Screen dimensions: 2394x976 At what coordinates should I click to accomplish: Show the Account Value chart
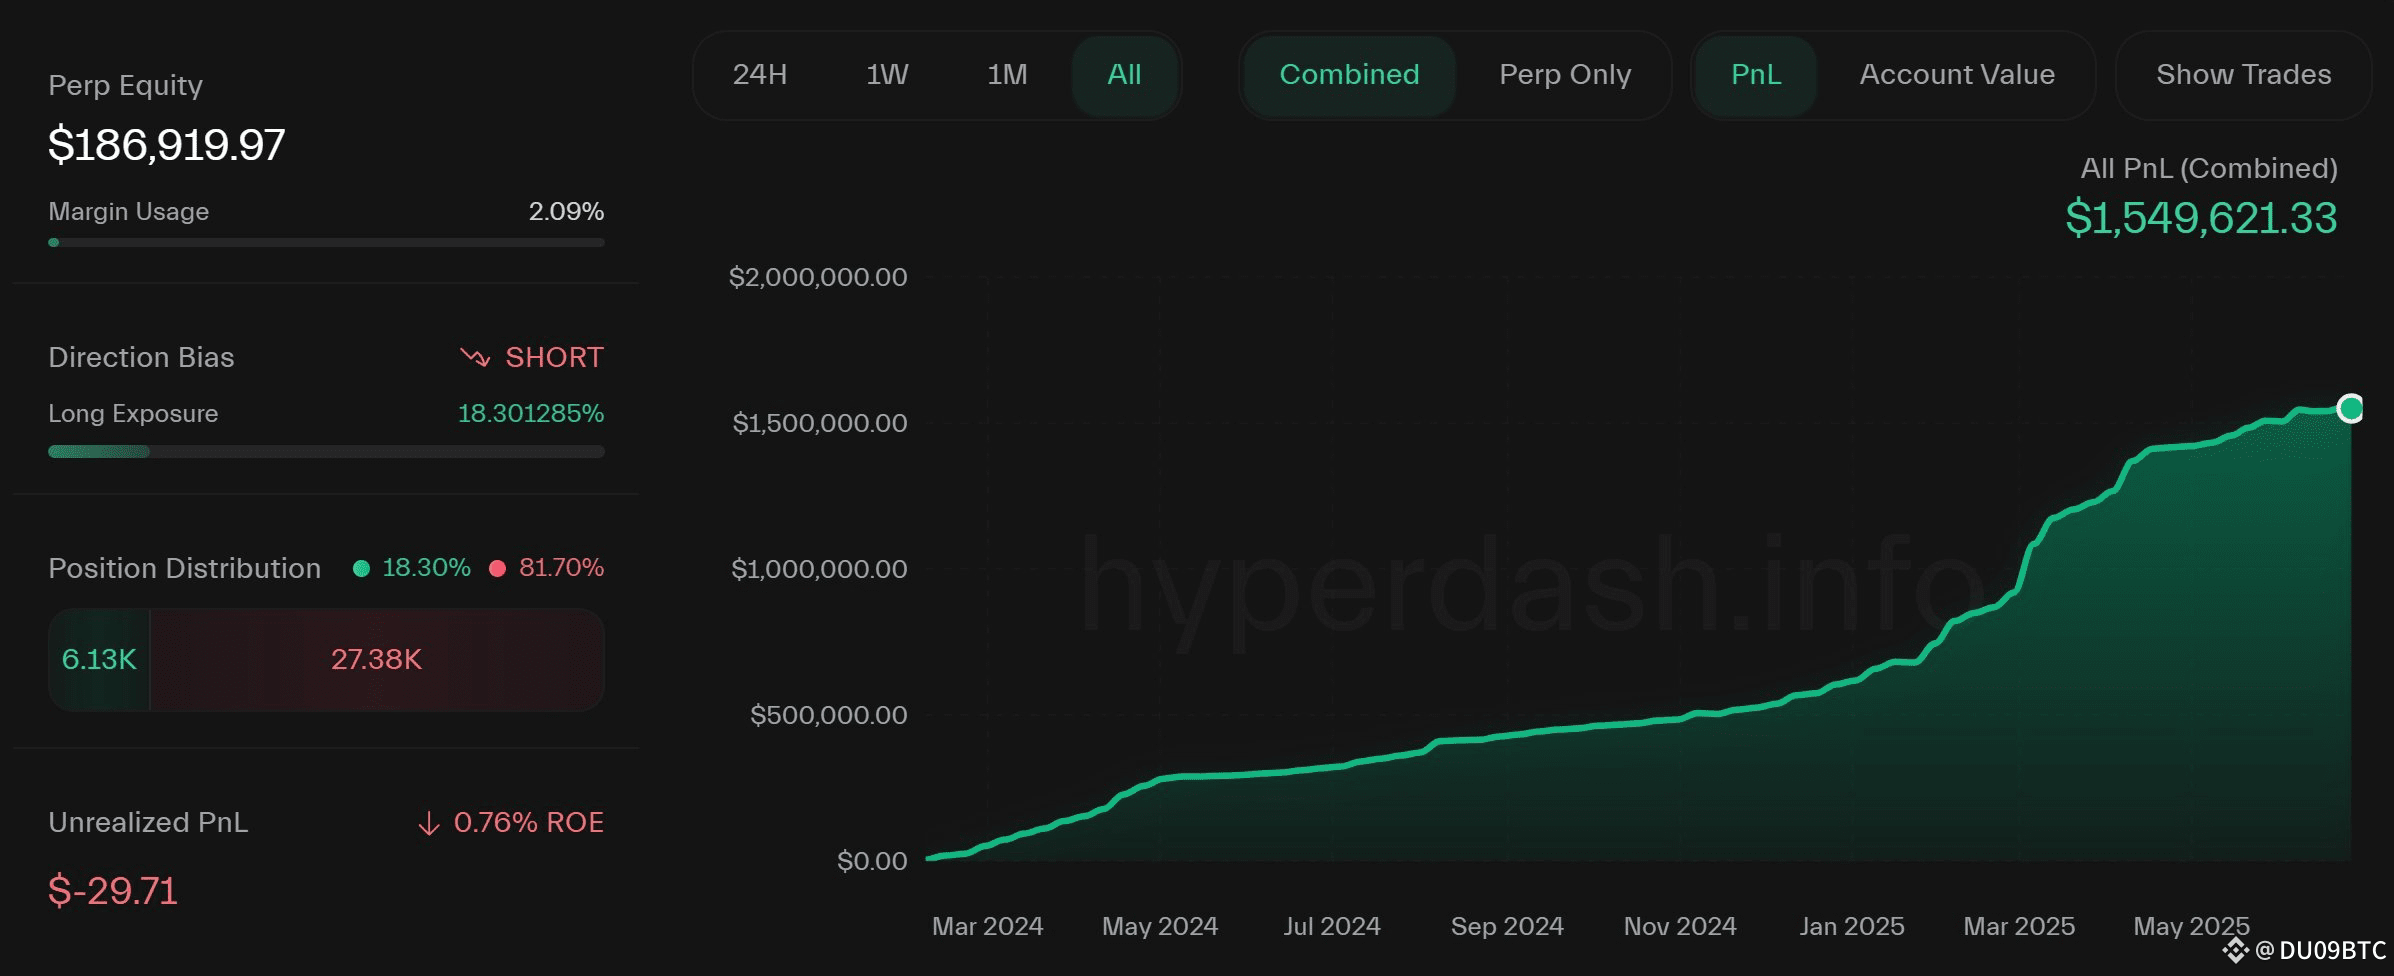(1957, 75)
